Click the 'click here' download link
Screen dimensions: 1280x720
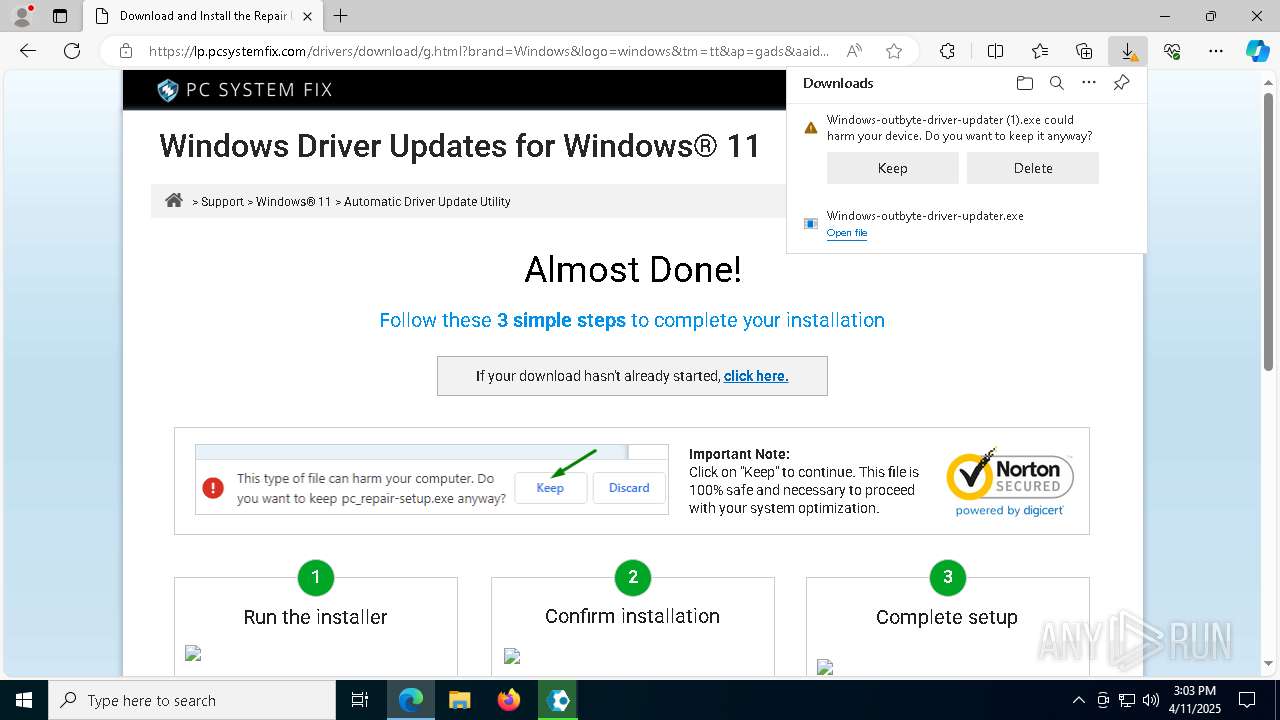(756, 376)
